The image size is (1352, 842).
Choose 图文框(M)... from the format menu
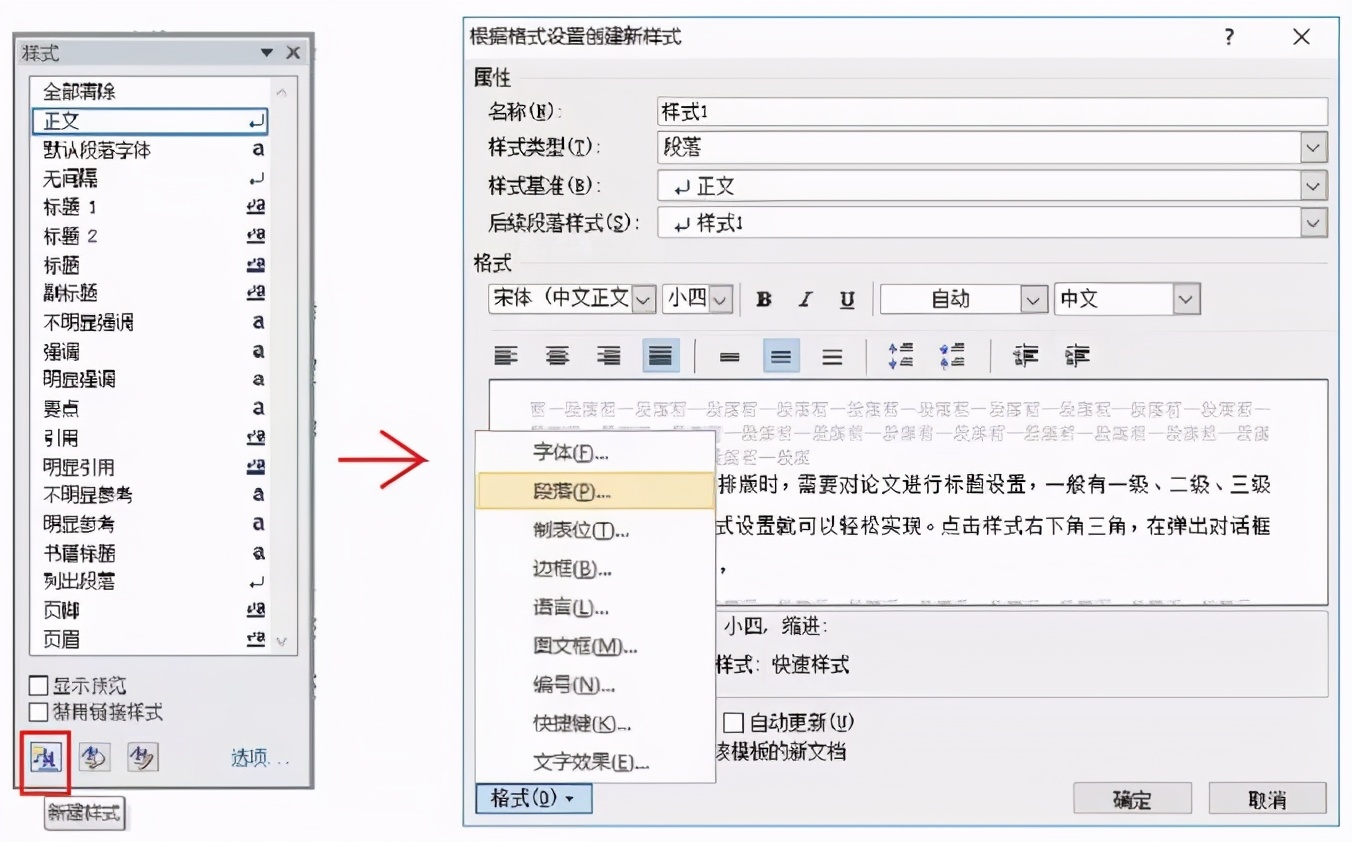[596, 647]
